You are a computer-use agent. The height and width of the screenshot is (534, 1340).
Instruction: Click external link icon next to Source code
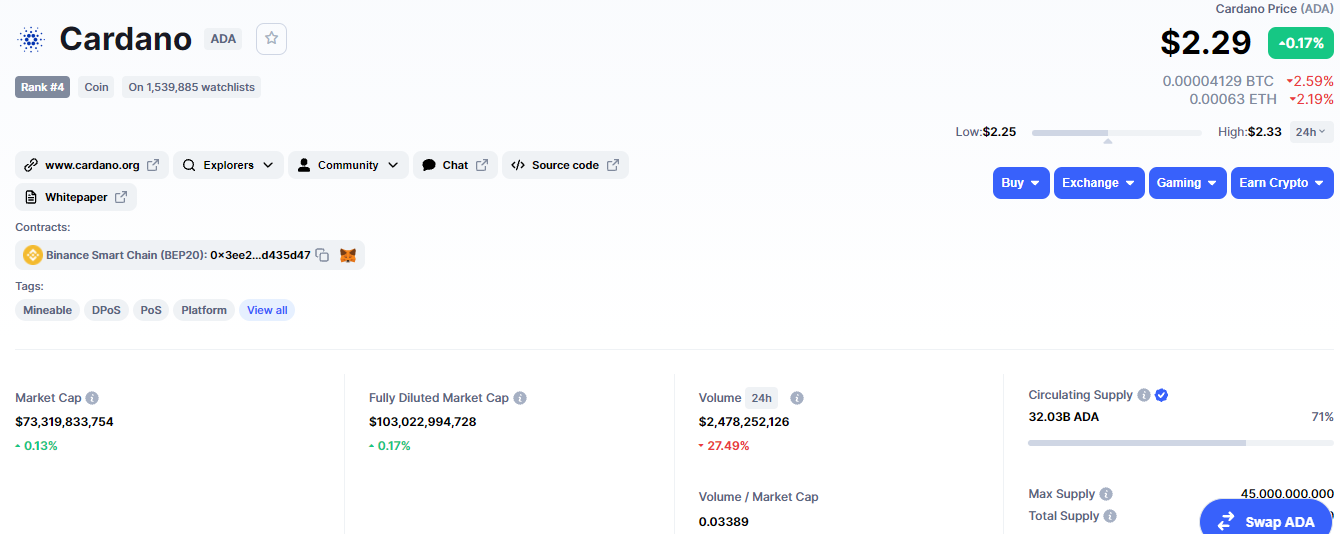(613, 165)
